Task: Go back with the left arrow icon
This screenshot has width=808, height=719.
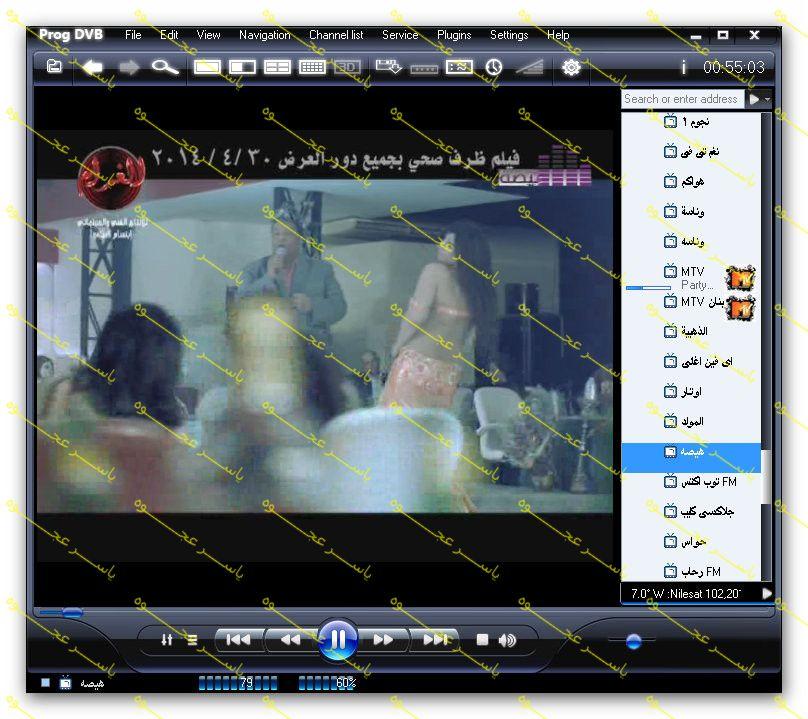Action: click(x=93, y=67)
